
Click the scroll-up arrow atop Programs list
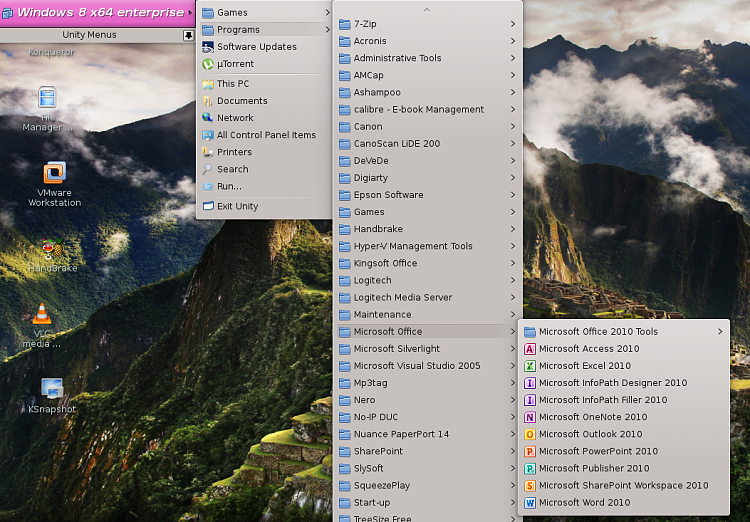(427, 10)
